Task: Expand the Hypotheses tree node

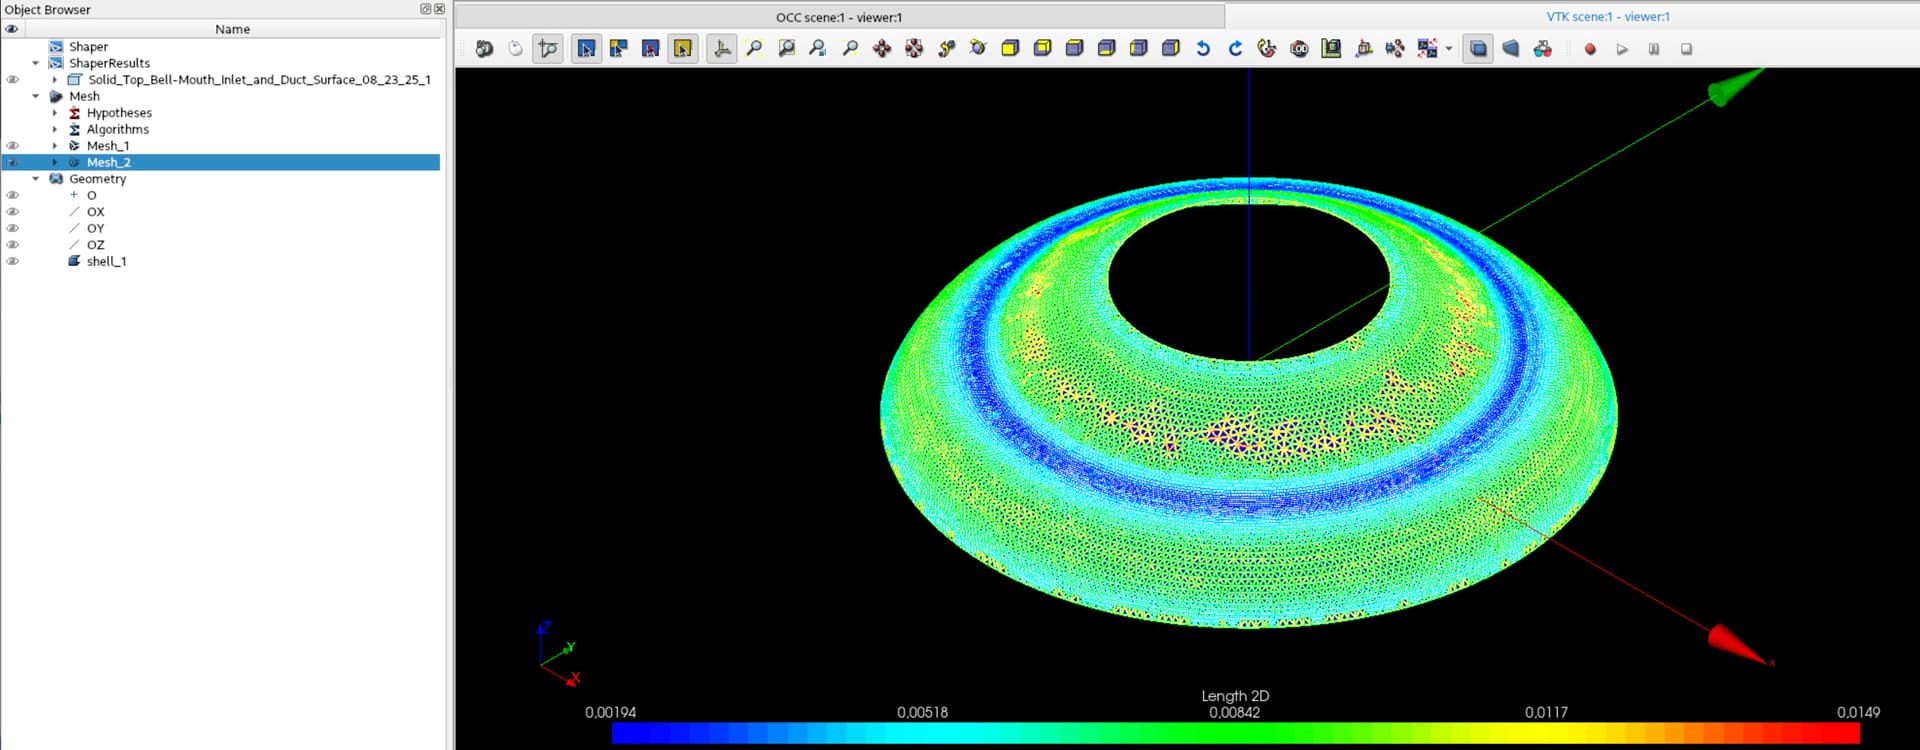Action: [x=55, y=113]
